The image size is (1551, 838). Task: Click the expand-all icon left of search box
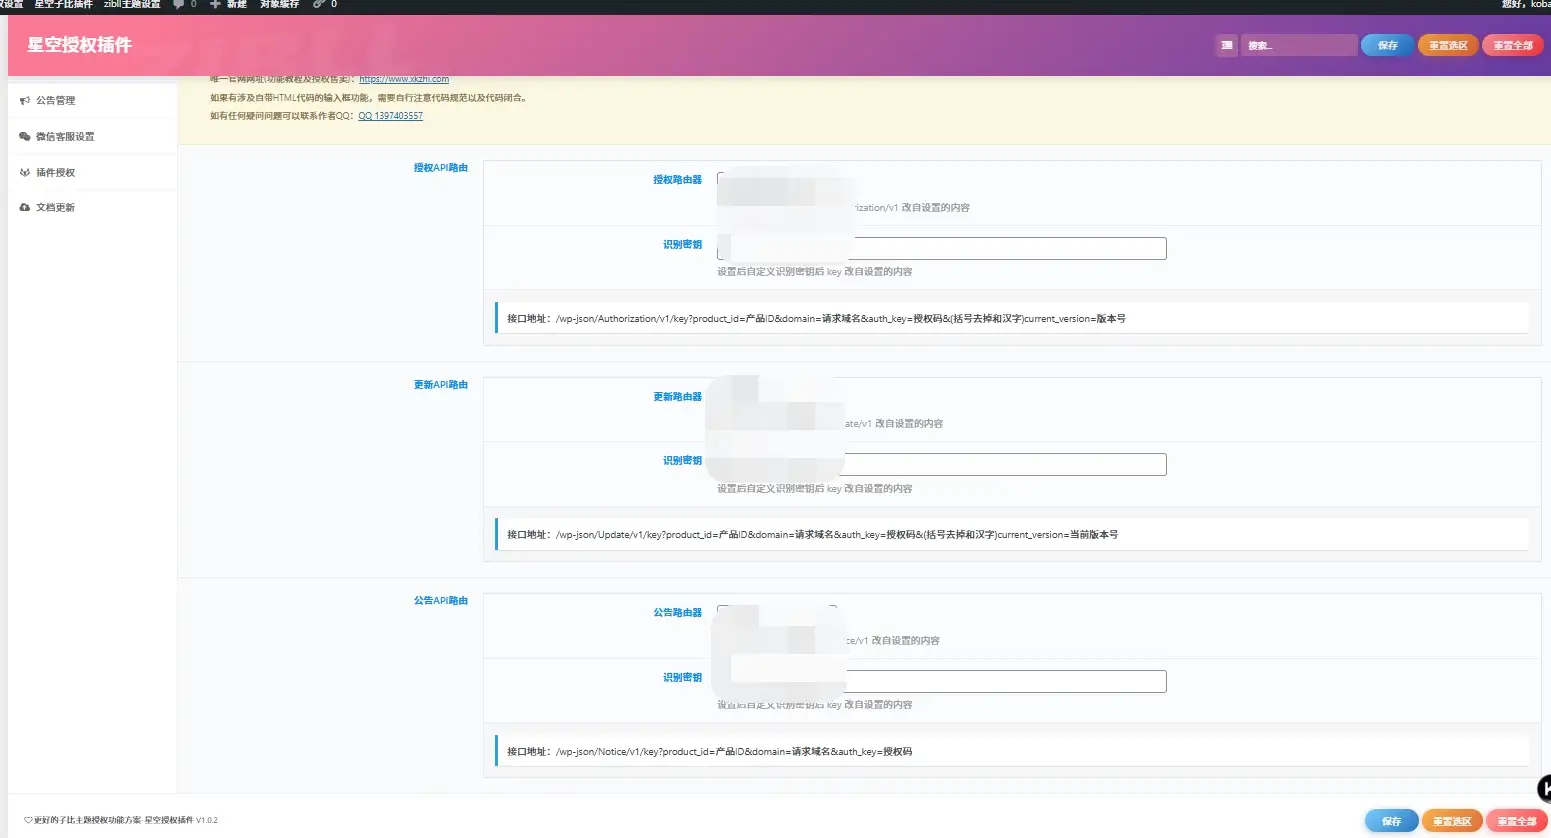1226,46
